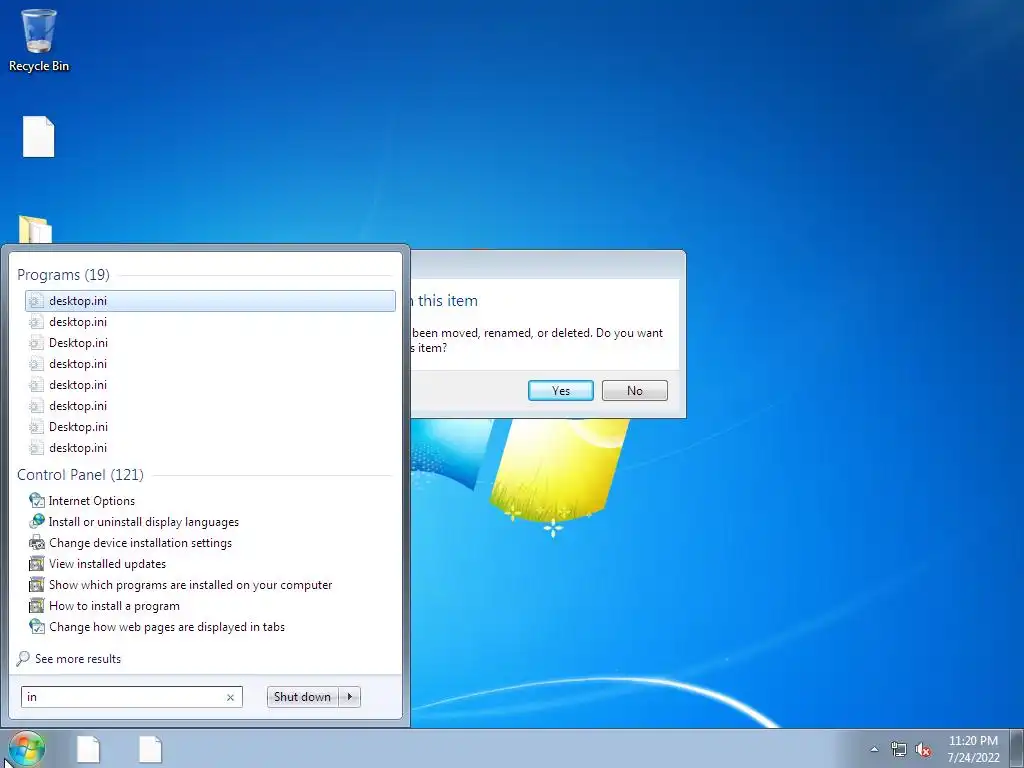This screenshot has height=768, width=1024.
Task: Select the highlighted first desktop.ini result
Action: point(210,300)
